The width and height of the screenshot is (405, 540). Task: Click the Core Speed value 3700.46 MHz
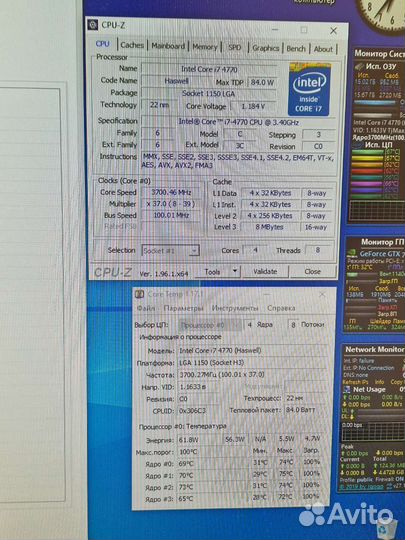171,192
